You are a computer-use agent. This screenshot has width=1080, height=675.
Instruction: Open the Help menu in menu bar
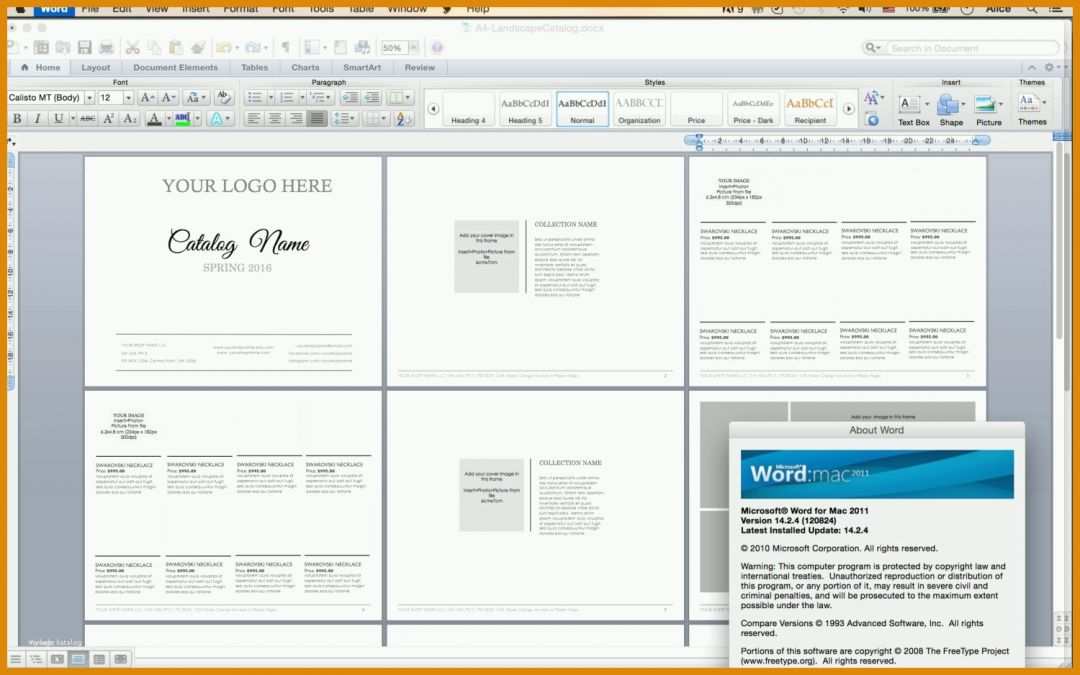478,9
